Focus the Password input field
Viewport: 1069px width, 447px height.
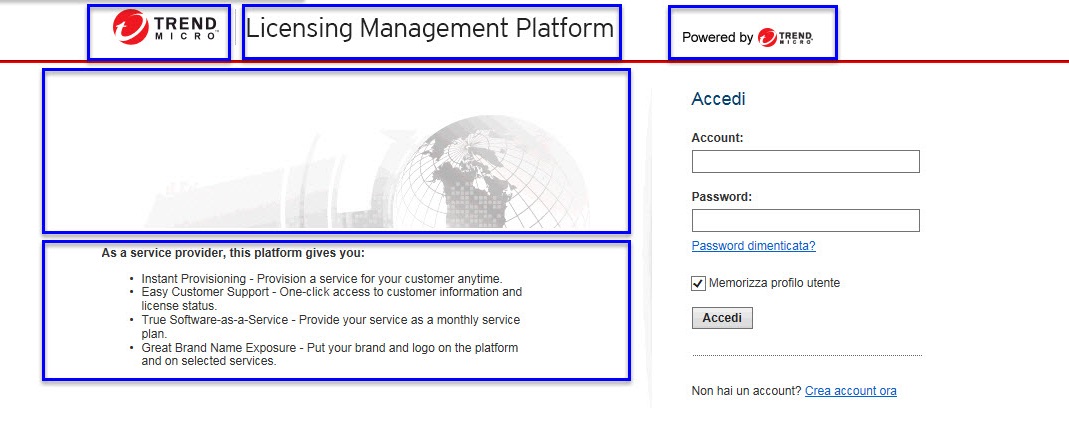pyautogui.click(x=805, y=221)
